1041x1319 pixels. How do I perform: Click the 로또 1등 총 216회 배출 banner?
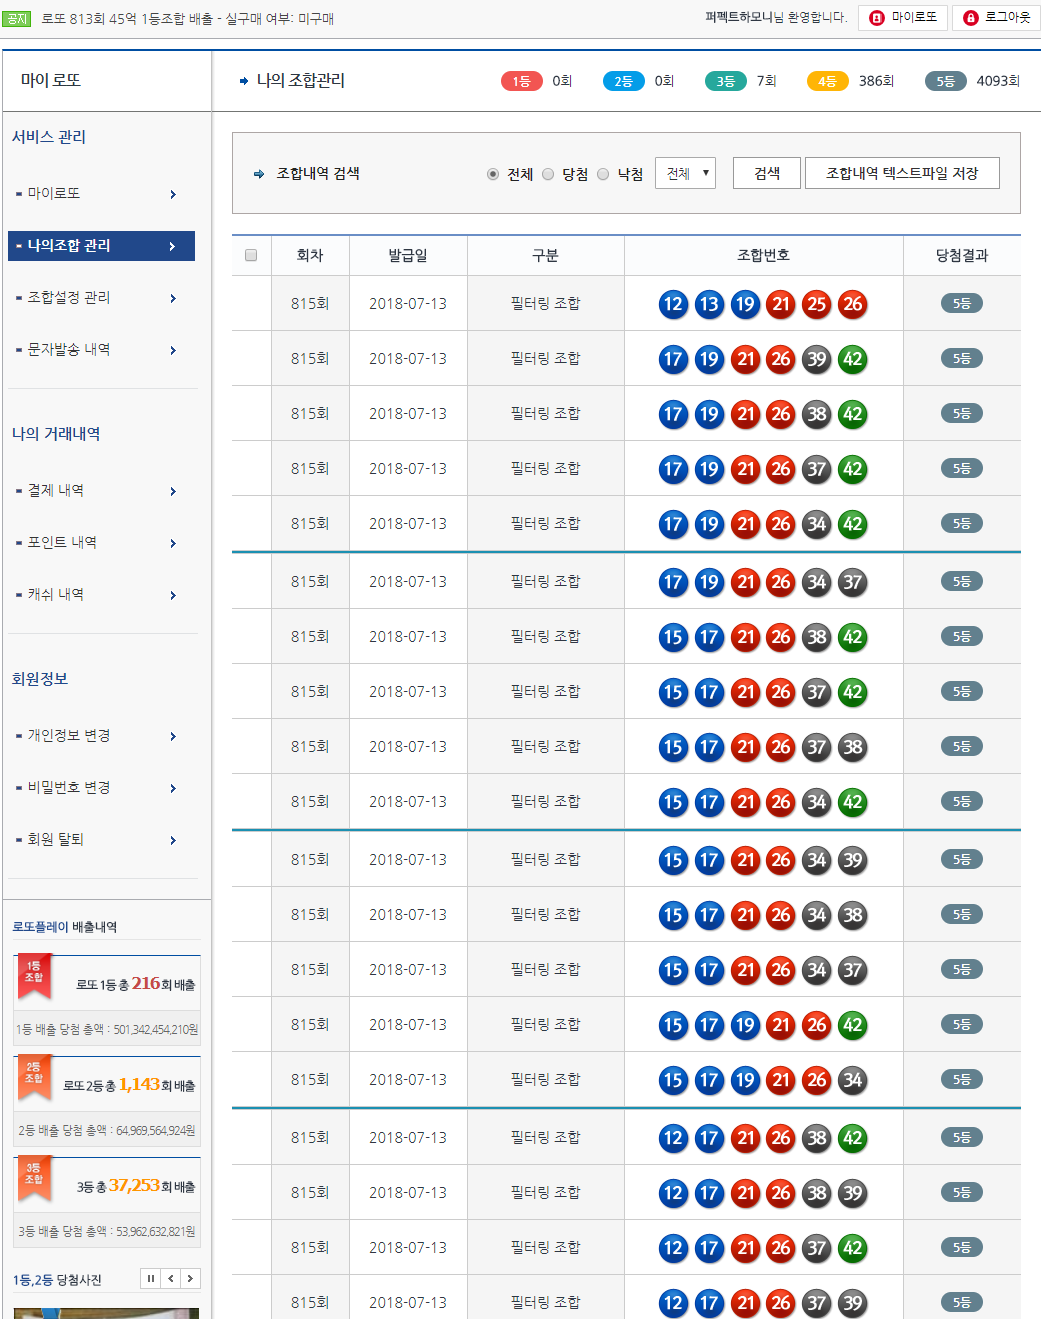[107, 983]
